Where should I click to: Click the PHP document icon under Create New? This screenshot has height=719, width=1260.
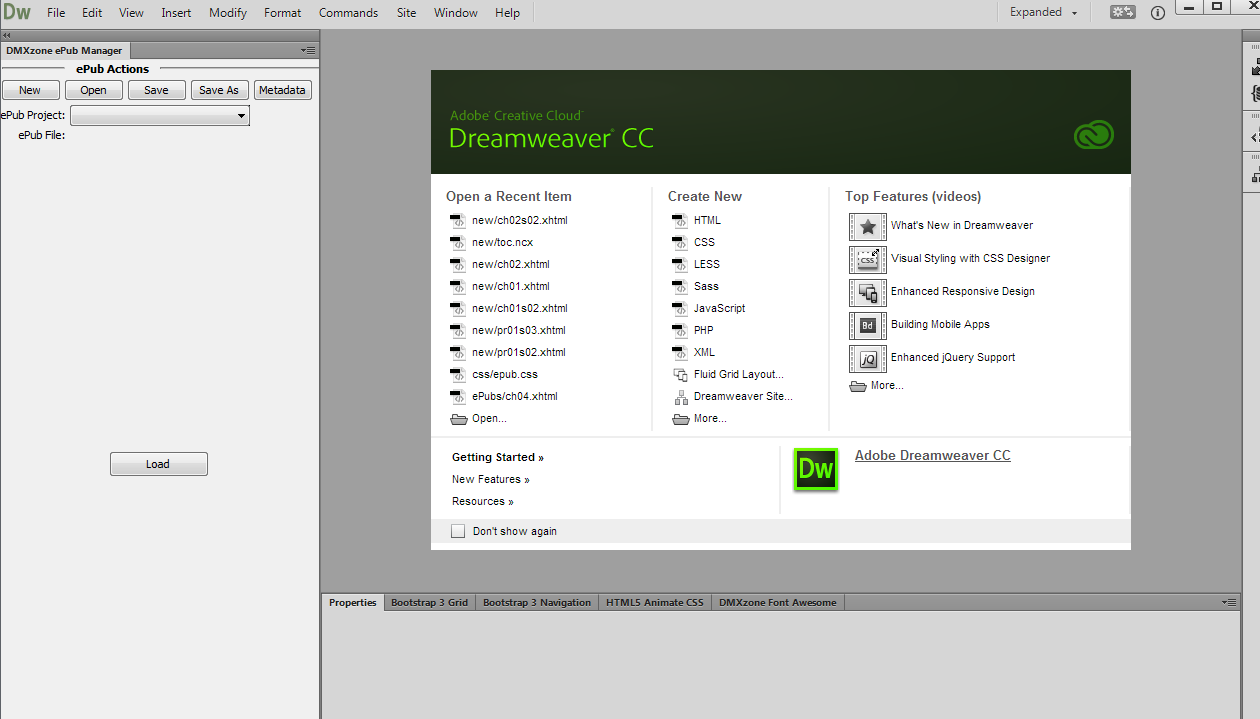(x=680, y=331)
